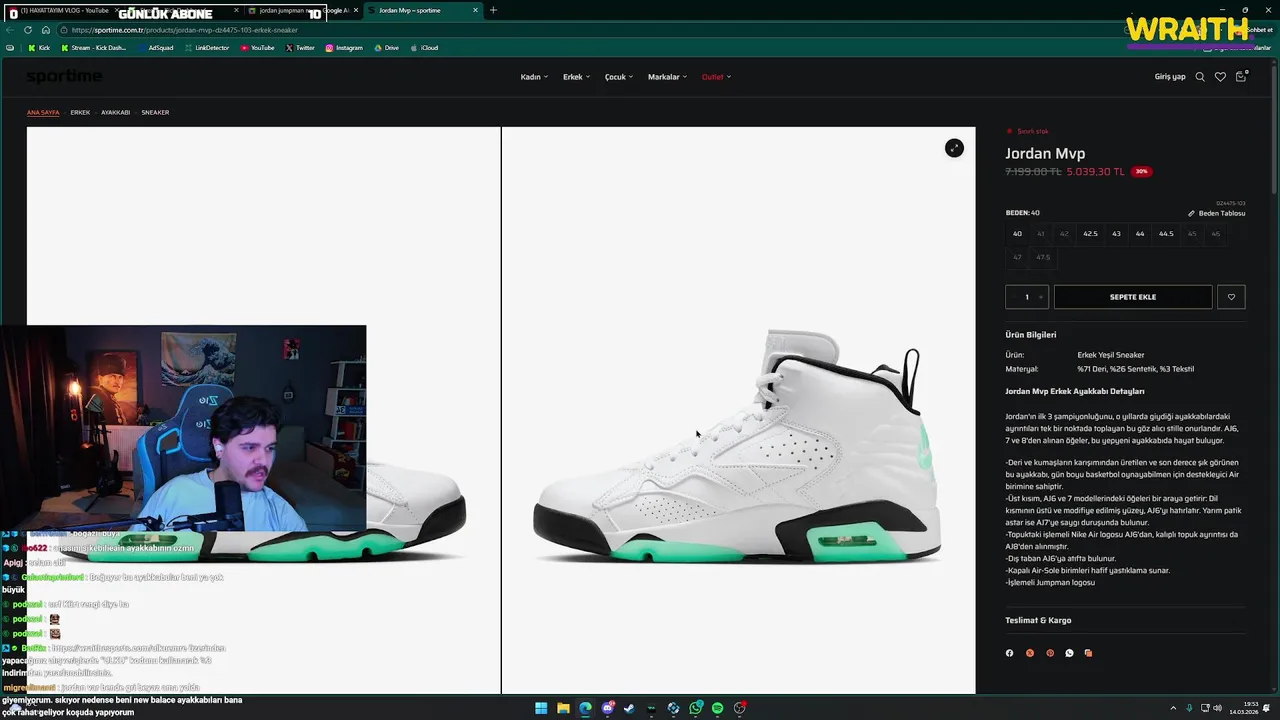Click the main side-view shoe image
This screenshot has height=720, width=1280.
(737, 445)
